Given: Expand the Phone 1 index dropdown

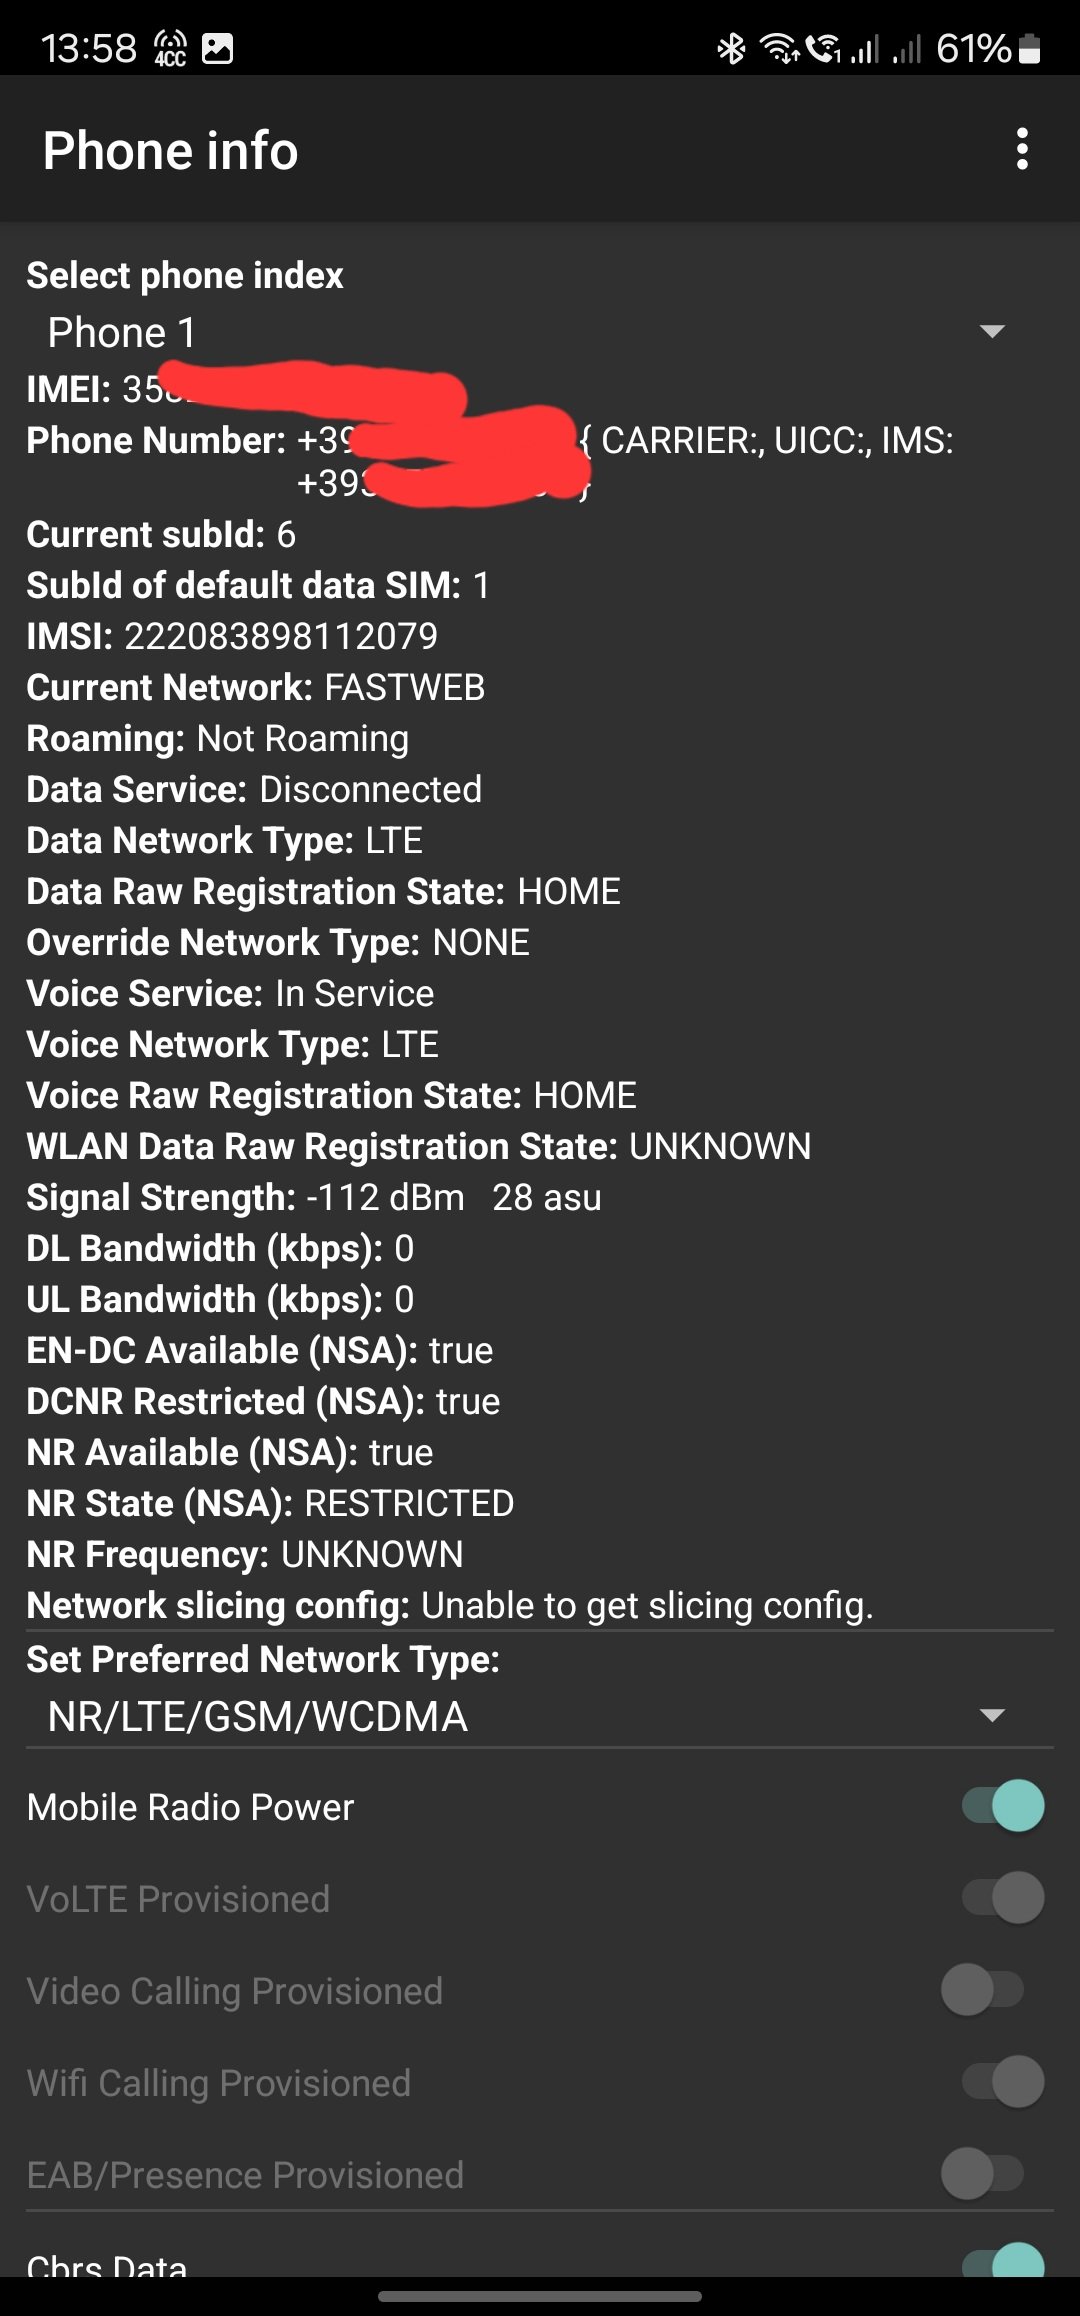Looking at the screenshot, I should point(525,332).
